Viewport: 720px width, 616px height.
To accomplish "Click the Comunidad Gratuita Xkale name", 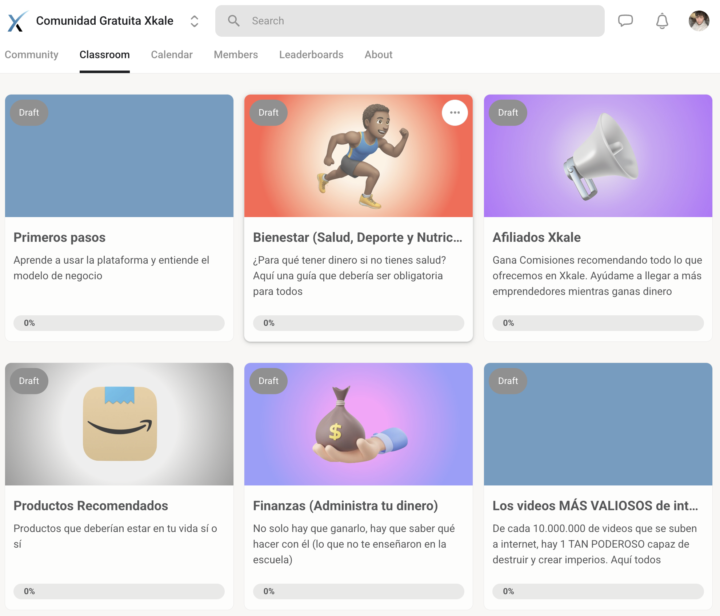I will tap(105, 21).
